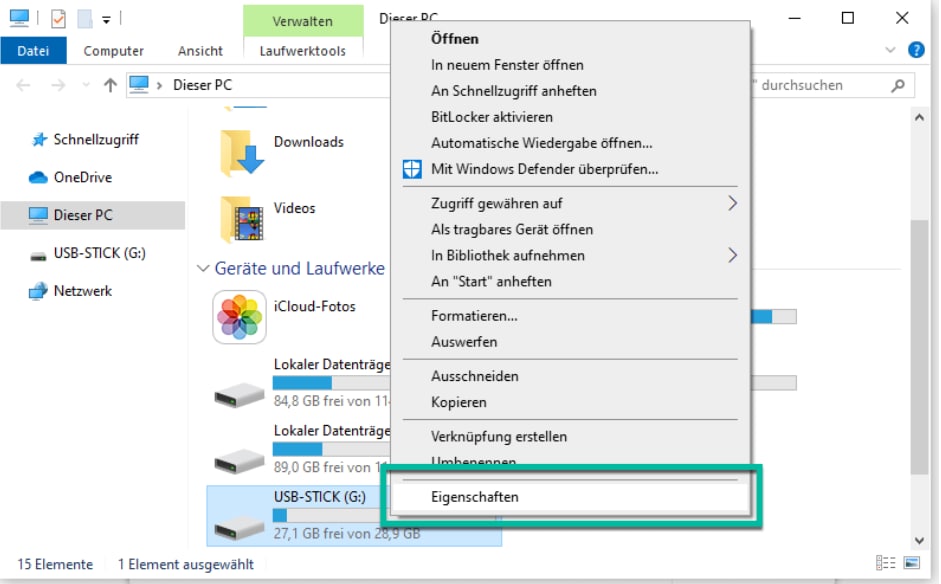
Task: Click the iCloud-Fotos drive icon
Action: click(239, 316)
